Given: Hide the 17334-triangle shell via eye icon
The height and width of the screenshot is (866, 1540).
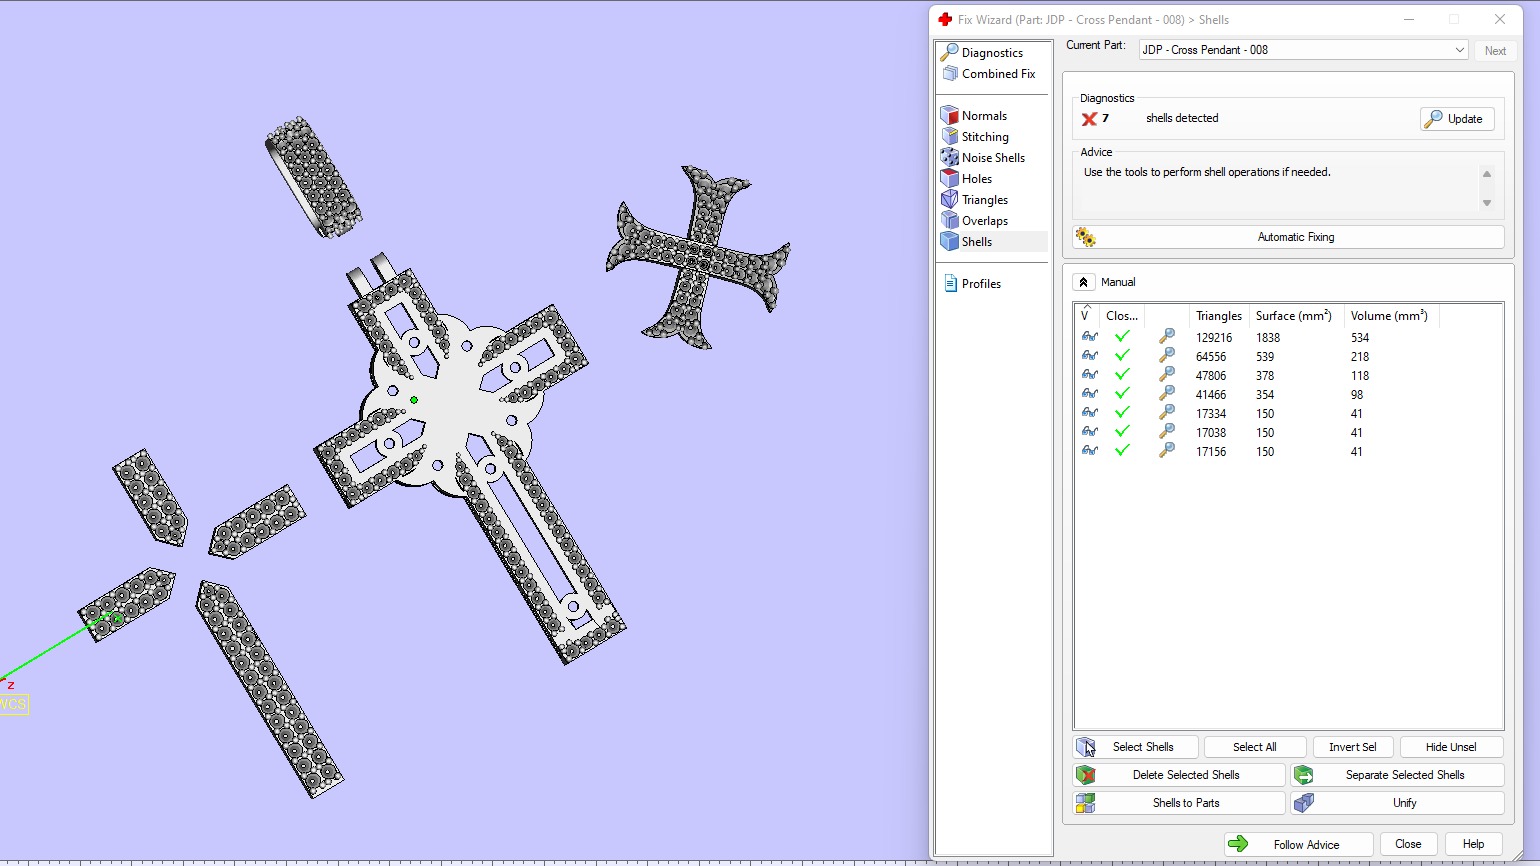Looking at the screenshot, I should click(x=1090, y=413).
